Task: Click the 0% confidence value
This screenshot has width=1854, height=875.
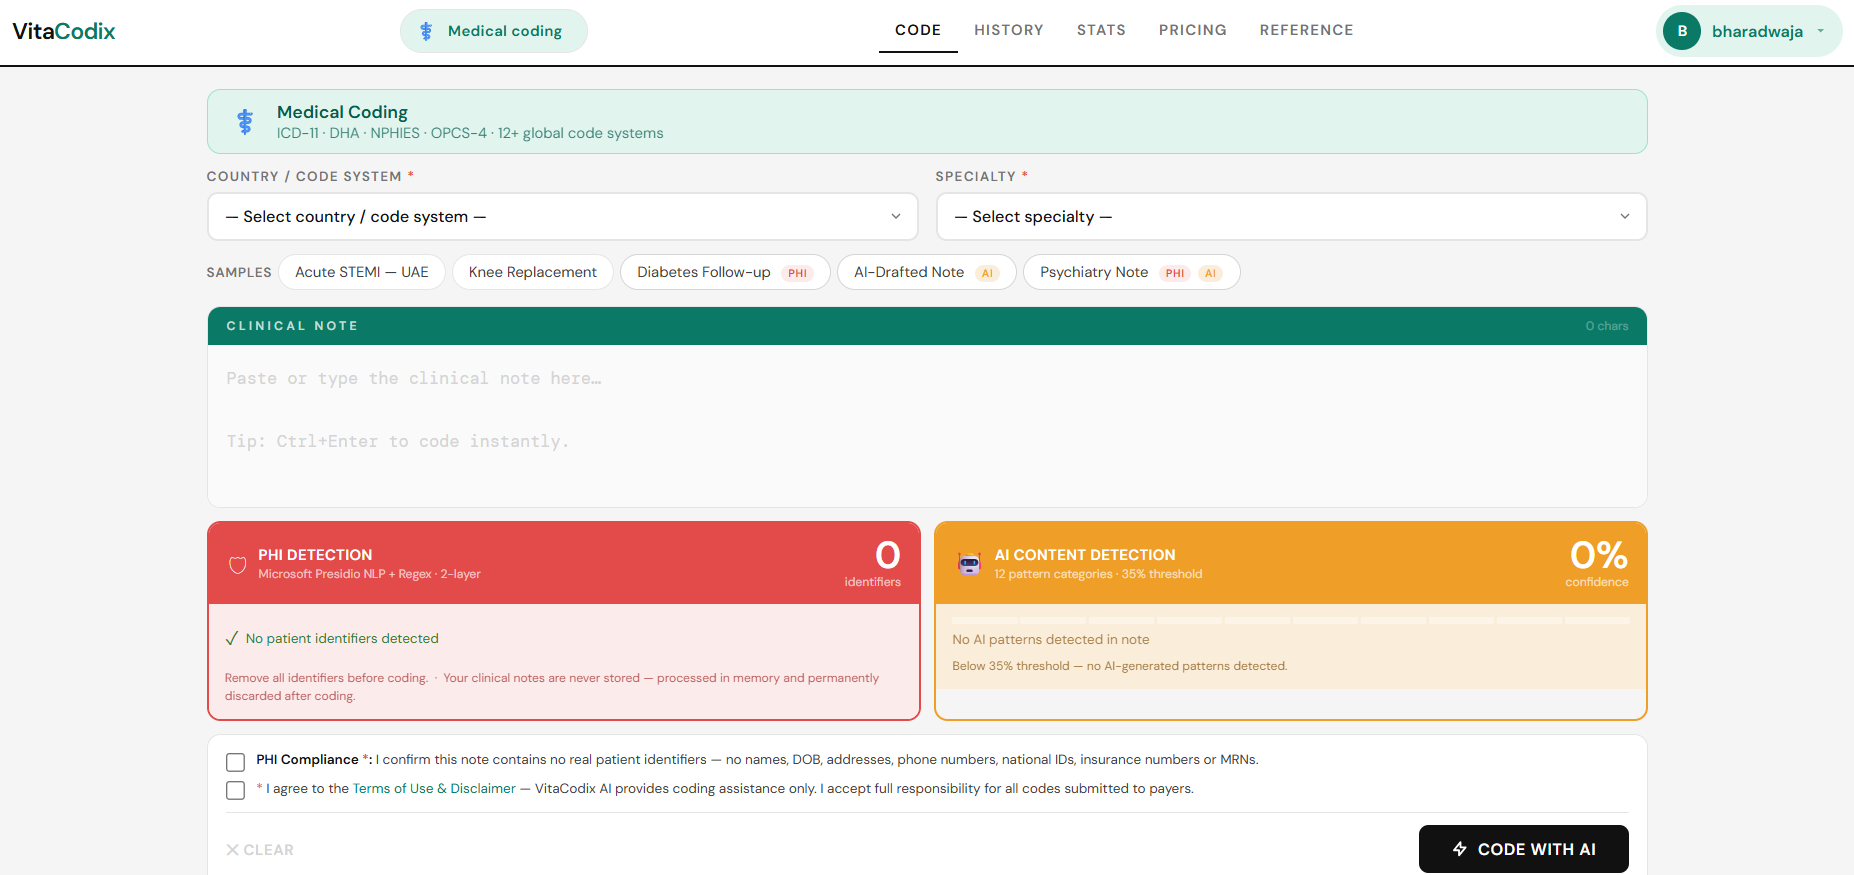Action: (1599, 555)
